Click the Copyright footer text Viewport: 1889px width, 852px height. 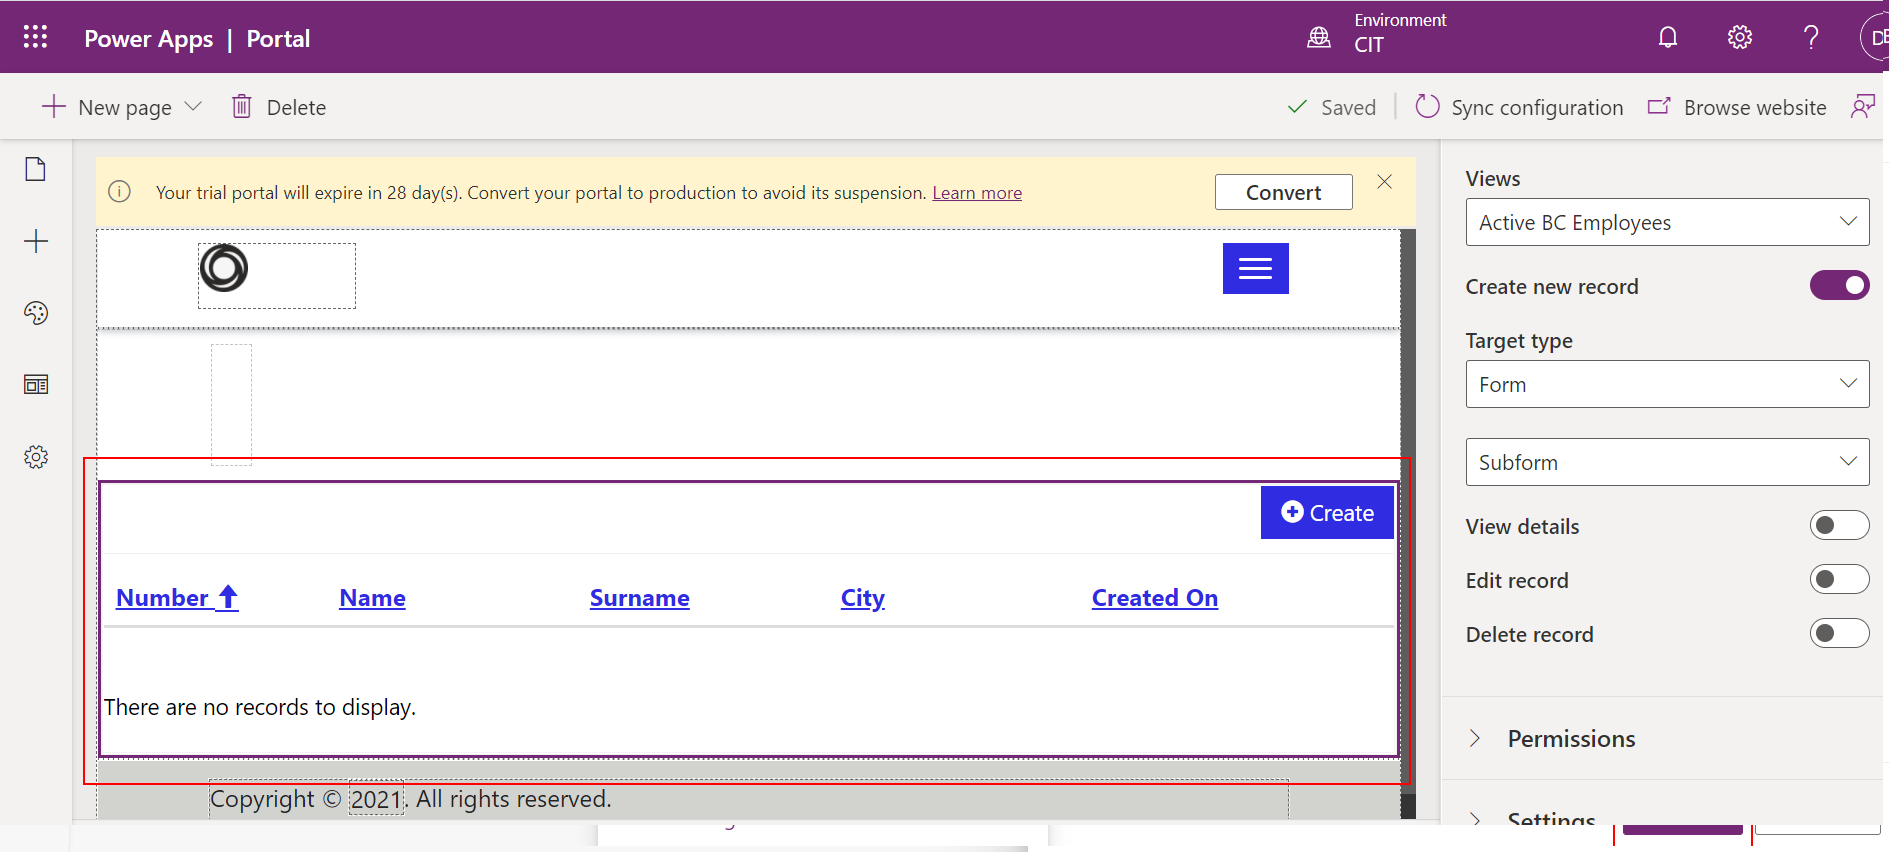[x=411, y=799]
